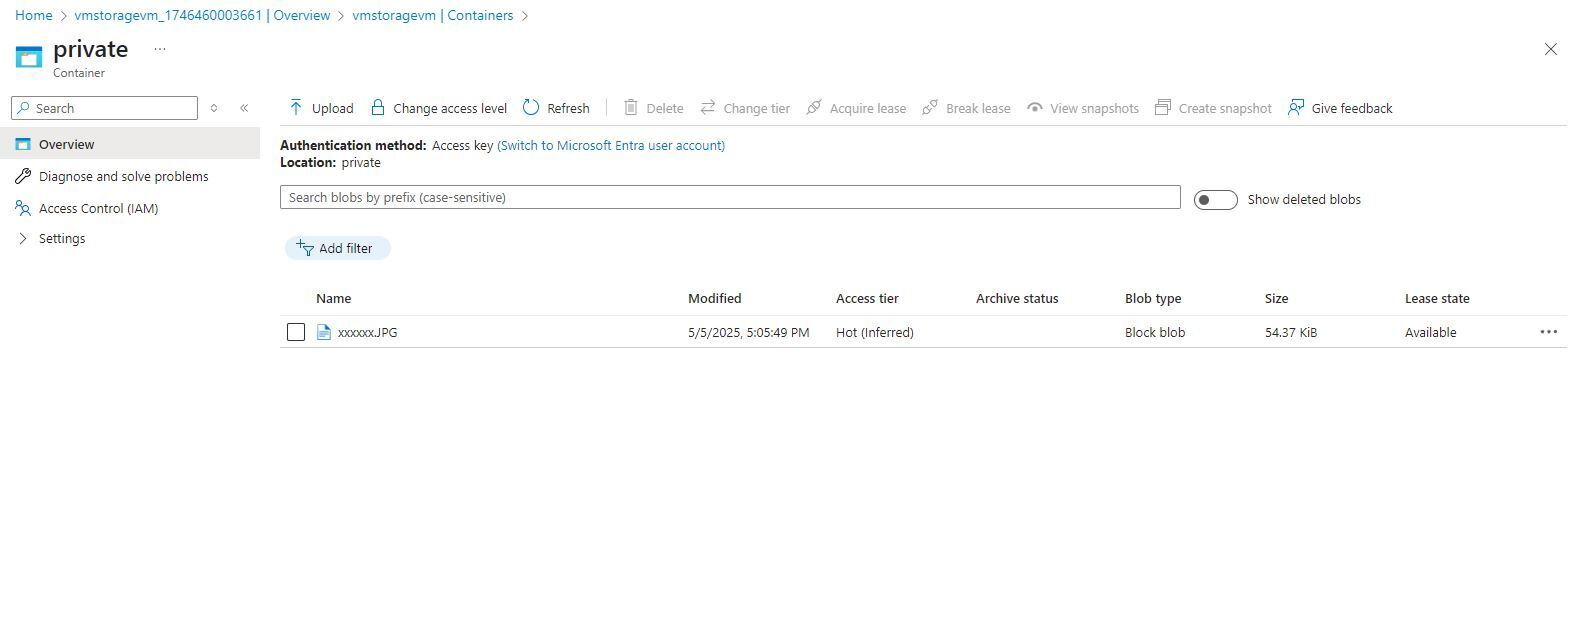Check the xxxxxx.JPG row checkbox
Screen dimensions: 1571x635
(x=296, y=332)
